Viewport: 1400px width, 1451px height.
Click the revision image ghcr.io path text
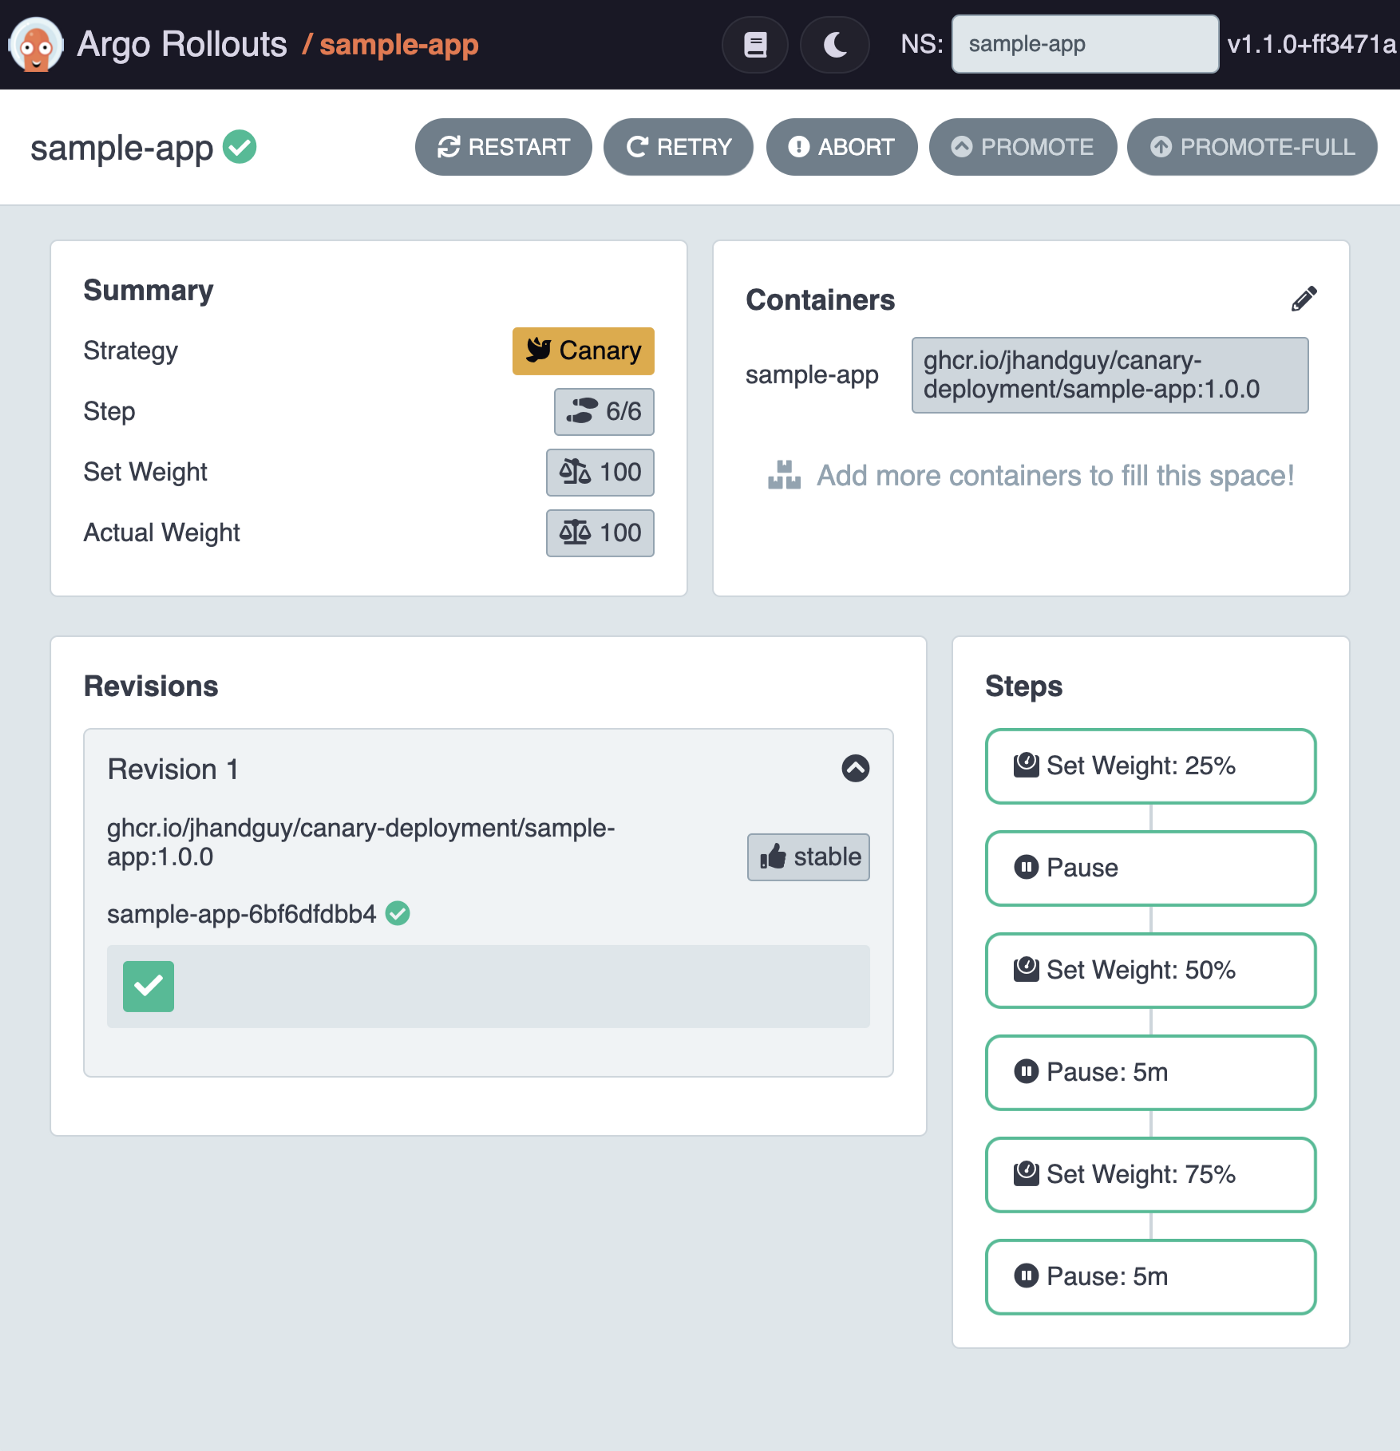(x=361, y=842)
